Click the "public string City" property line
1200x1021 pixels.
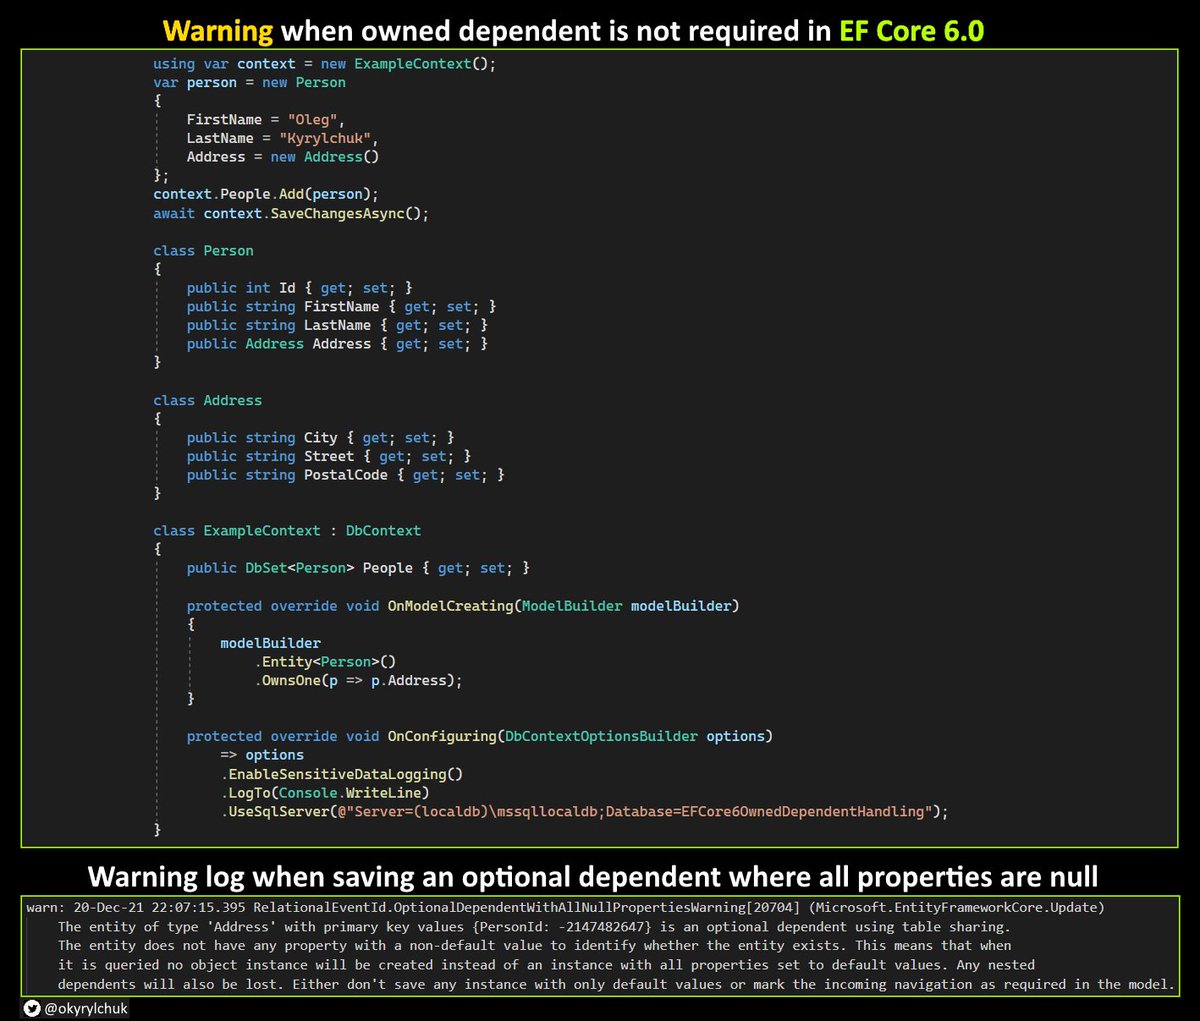(x=320, y=438)
